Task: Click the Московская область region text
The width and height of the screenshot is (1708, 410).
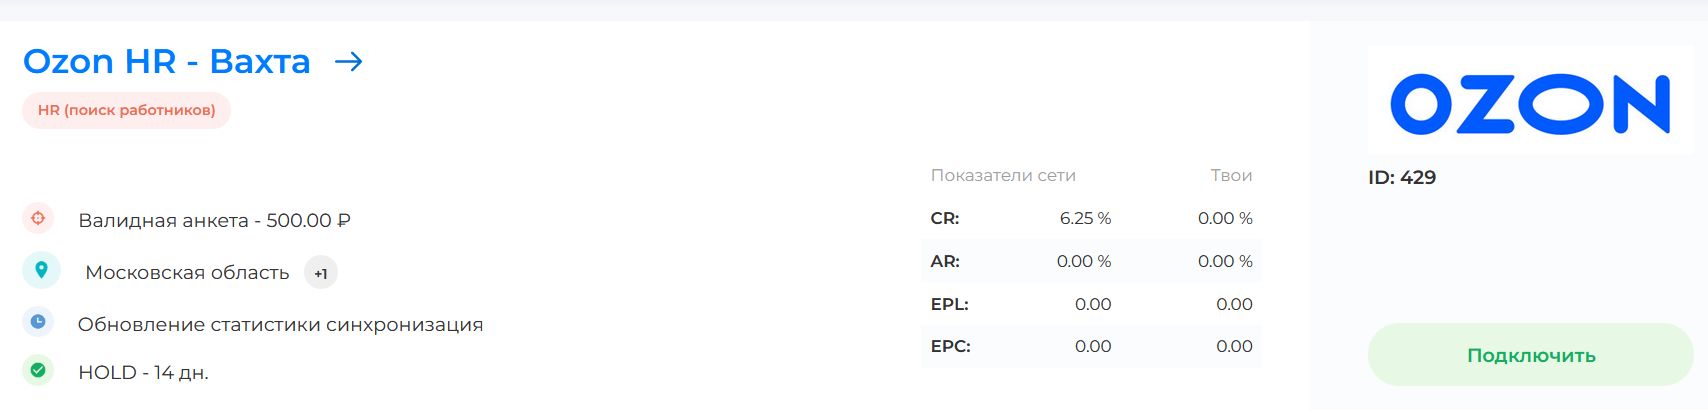Action: [187, 273]
